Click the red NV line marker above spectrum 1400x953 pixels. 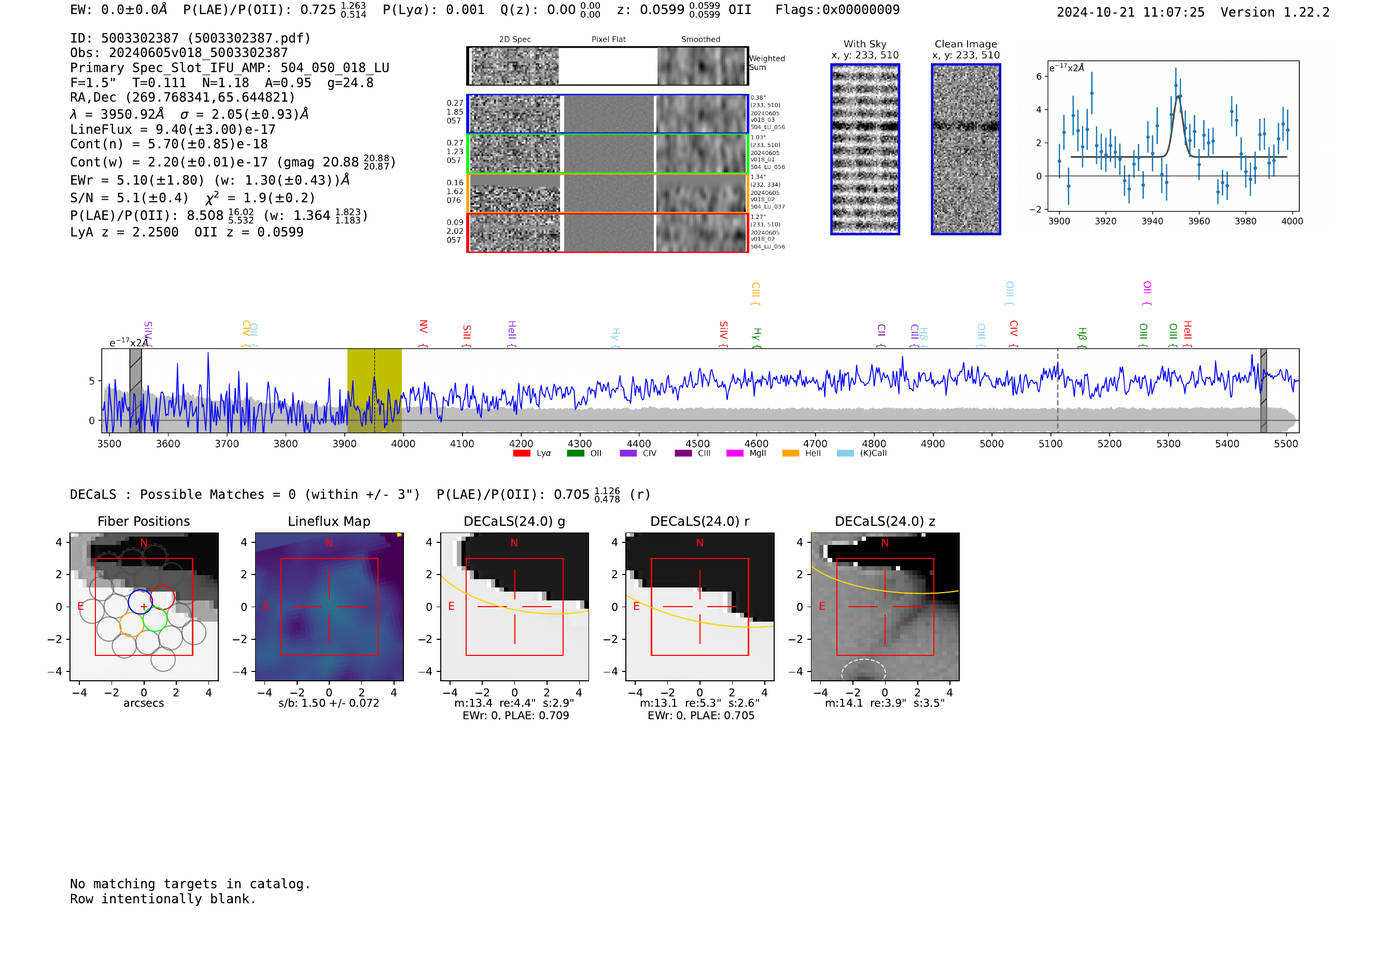point(423,328)
